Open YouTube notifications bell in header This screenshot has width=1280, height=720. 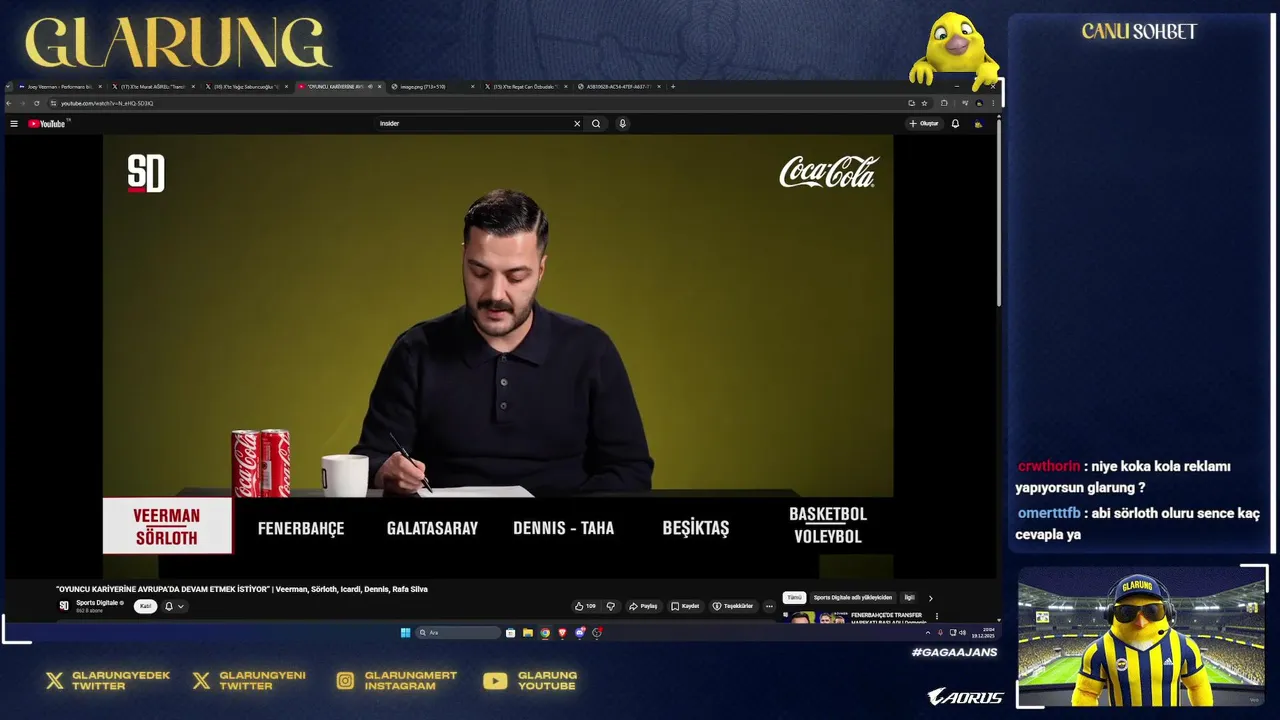pyautogui.click(x=955, y=124)
